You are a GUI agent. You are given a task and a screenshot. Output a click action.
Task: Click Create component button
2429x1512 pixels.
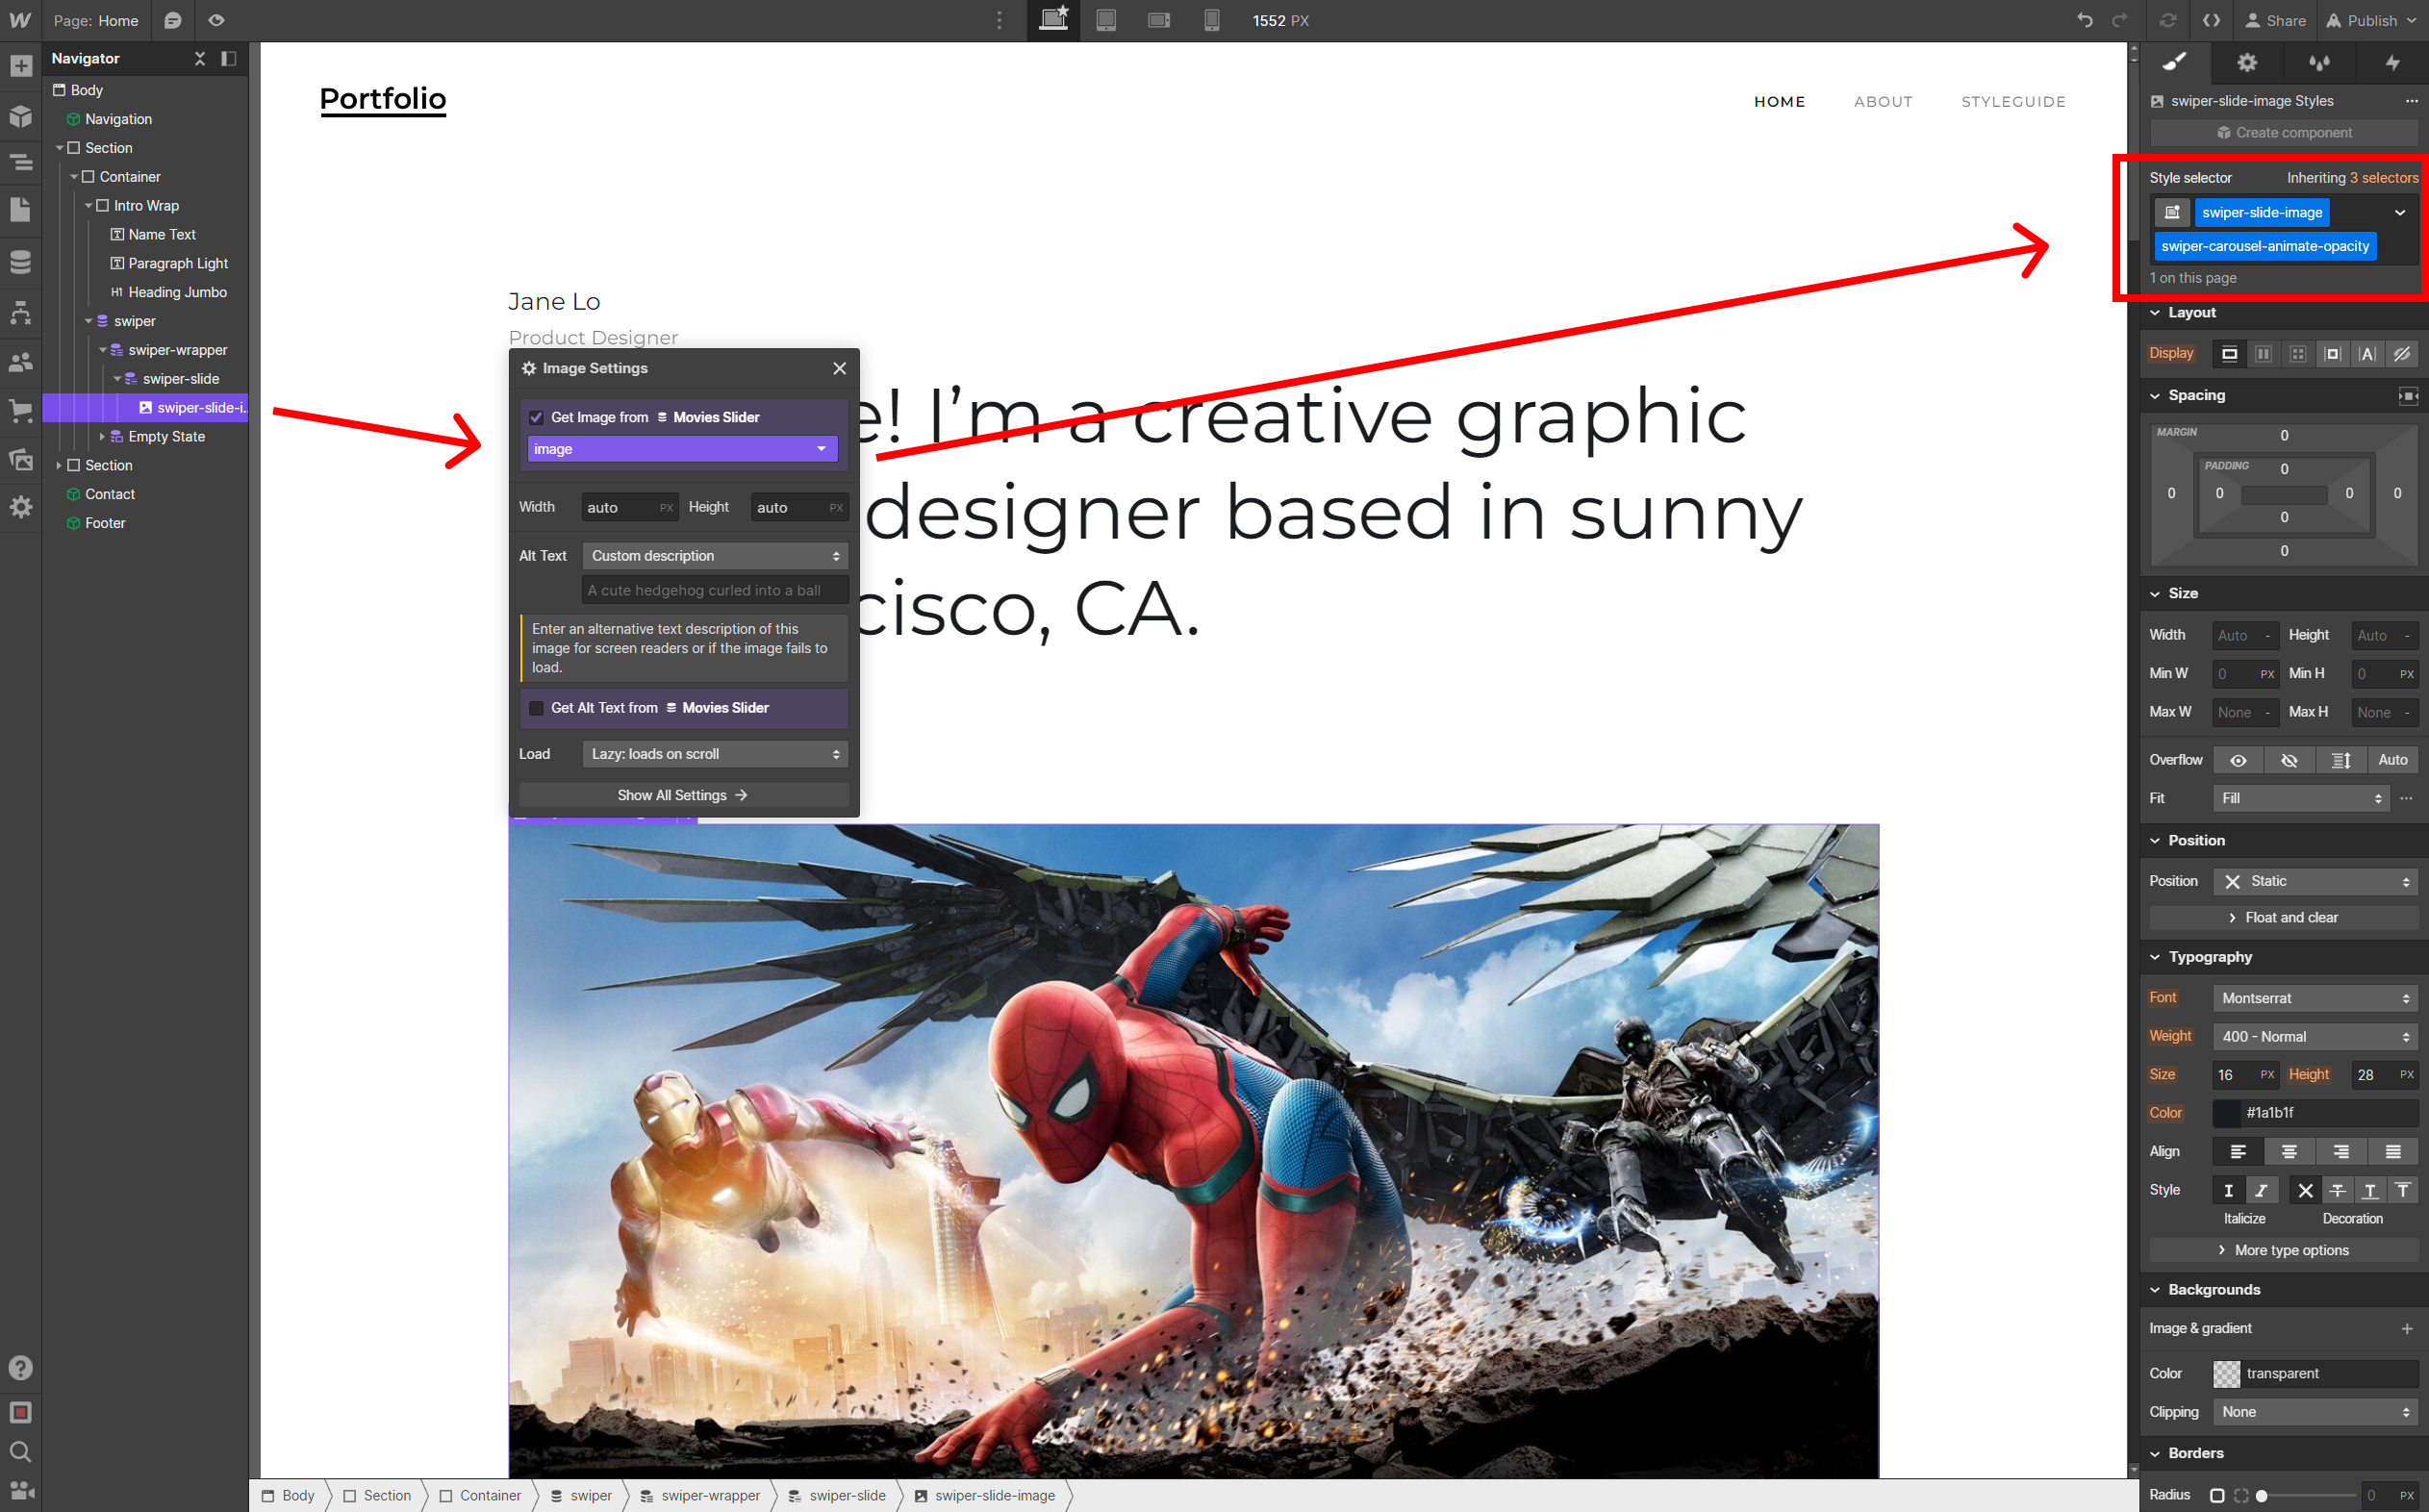pyautogui.click(x=2284, y=133)
